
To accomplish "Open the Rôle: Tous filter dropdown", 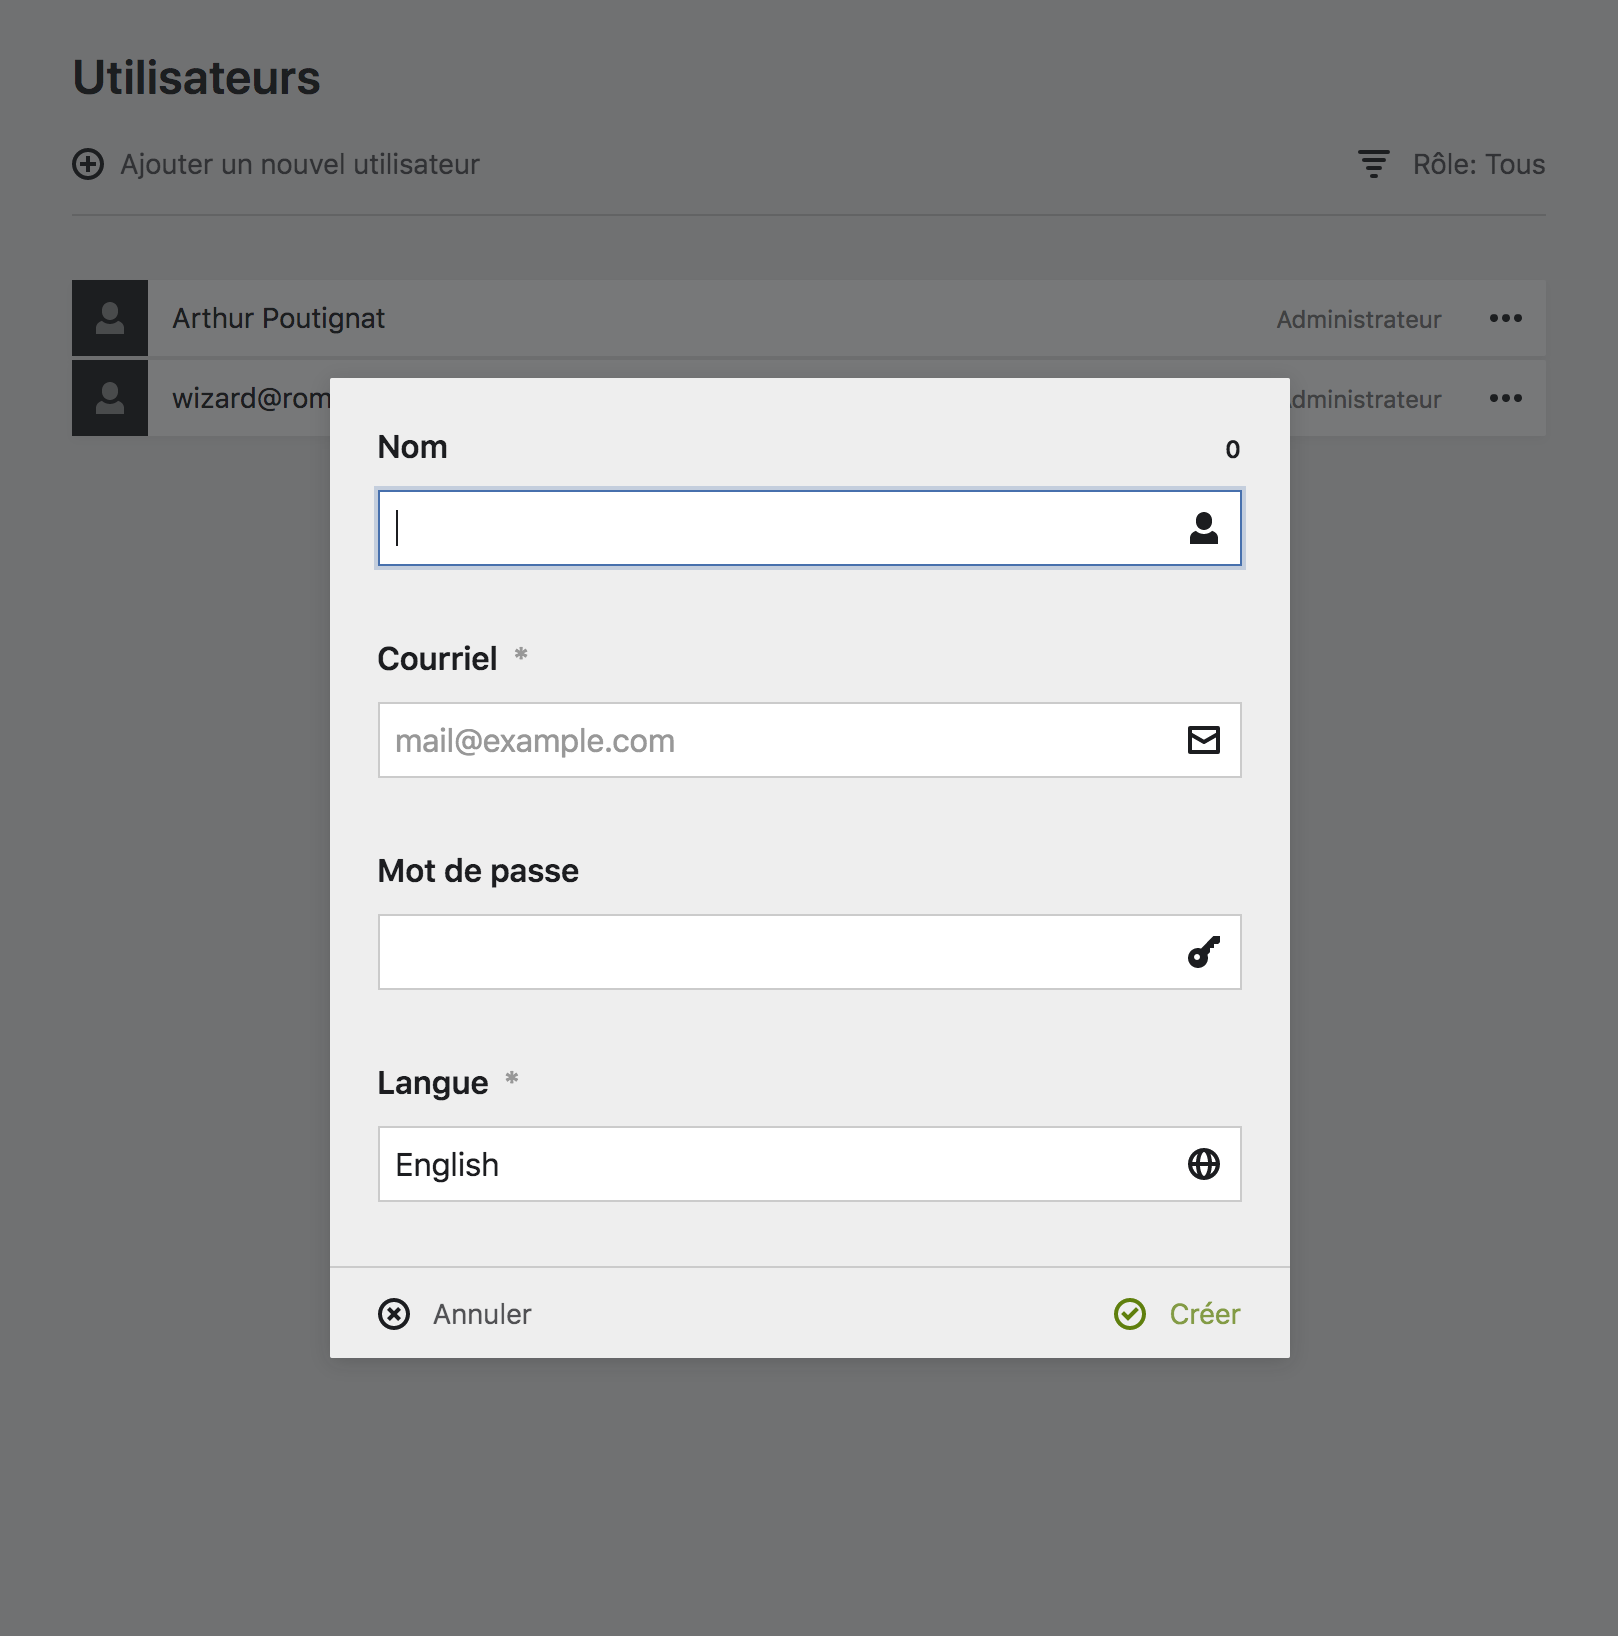I will pos(1478,164).
